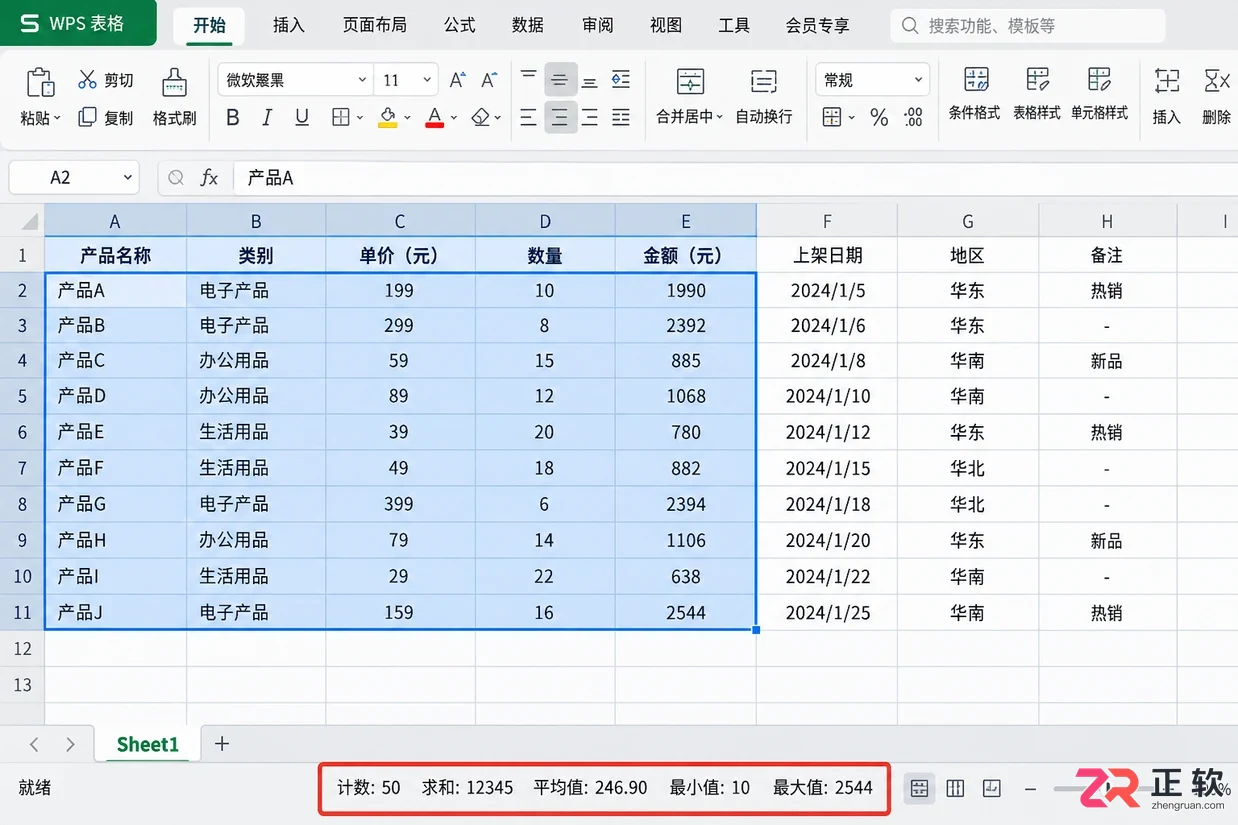The width and height of the screenshot is (1238, 825).
Task: Apply distributed alignment icon next to right align
Action: tap(621, 118)
